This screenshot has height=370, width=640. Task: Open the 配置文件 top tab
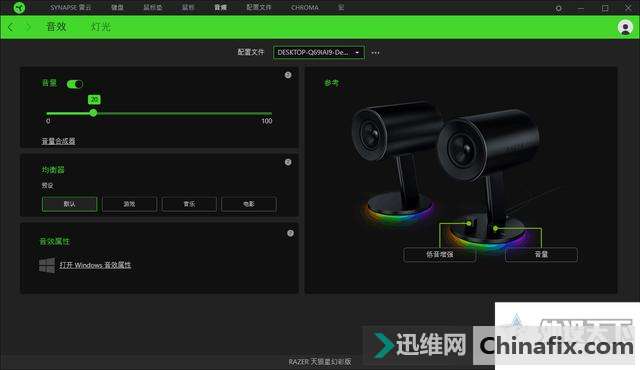pyautogui.click(x=259, y=7)
